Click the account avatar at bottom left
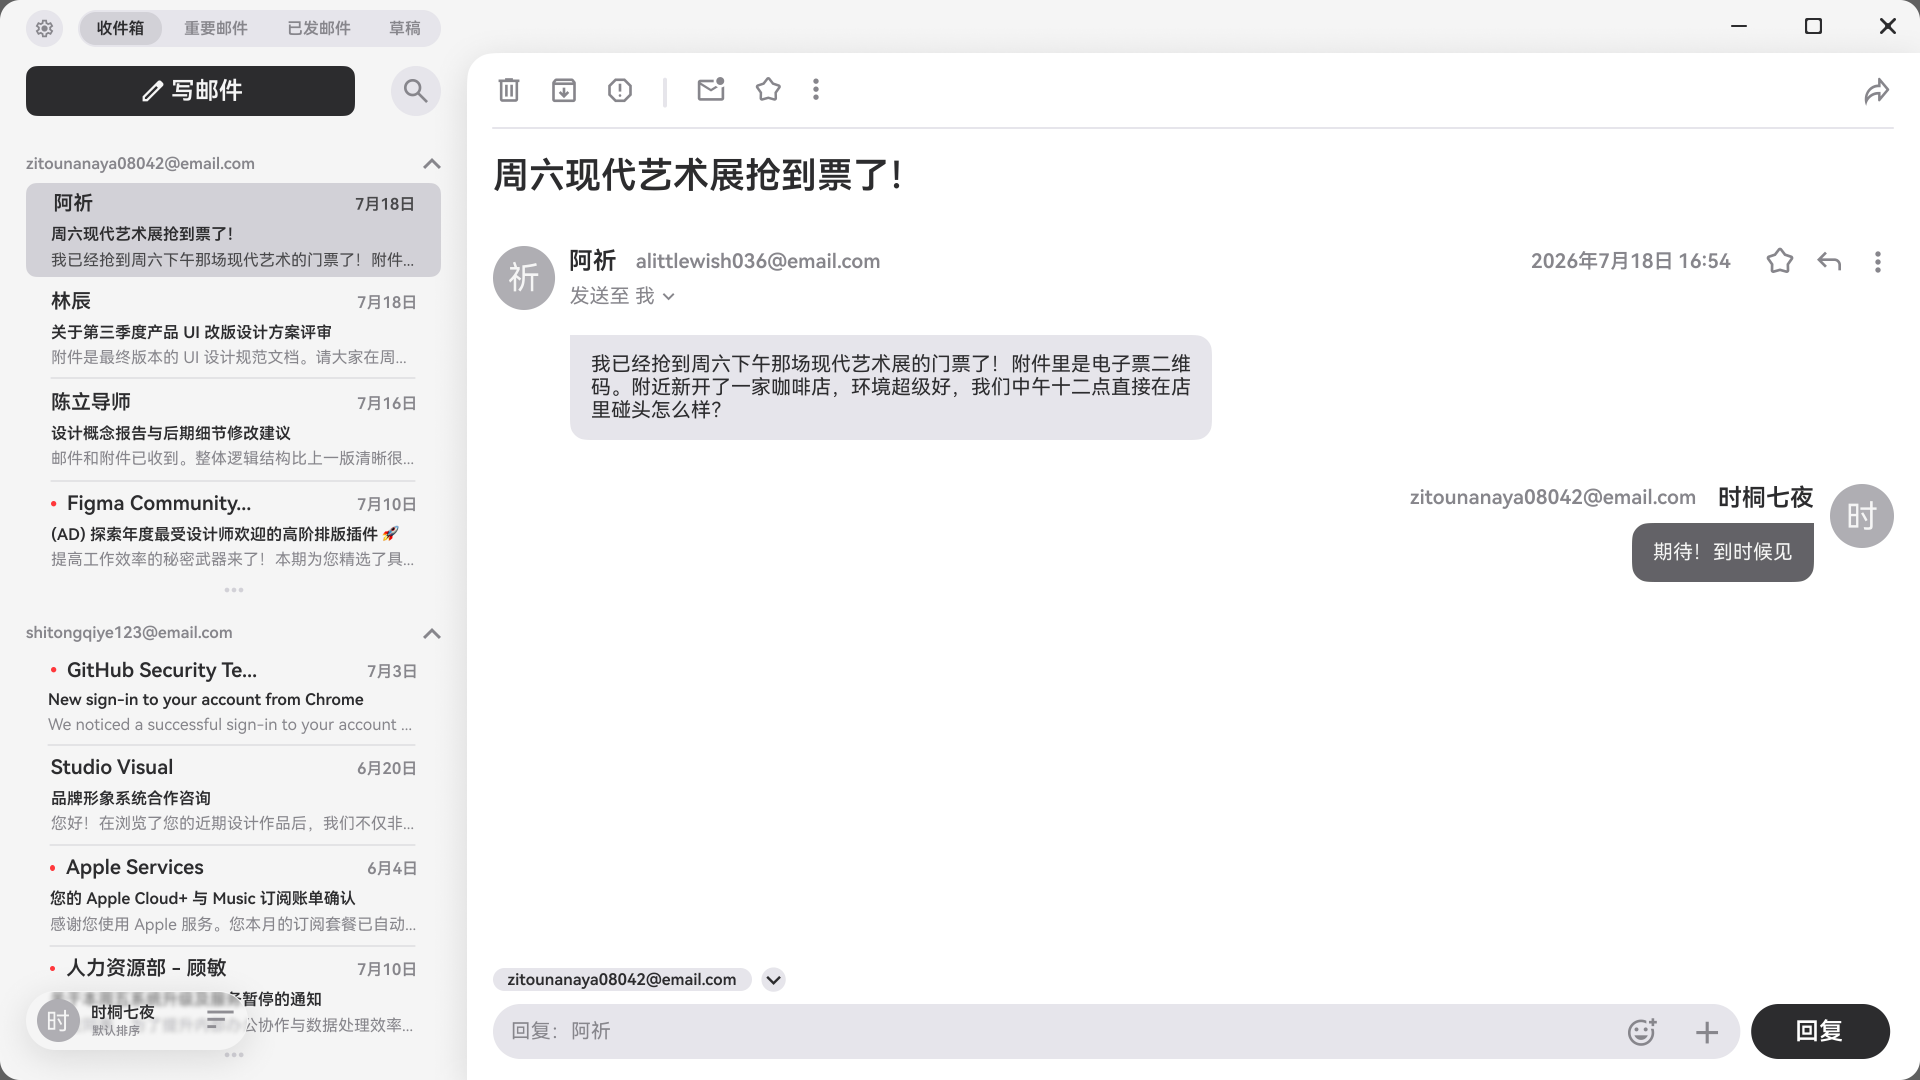 [x=58, y=1021]
